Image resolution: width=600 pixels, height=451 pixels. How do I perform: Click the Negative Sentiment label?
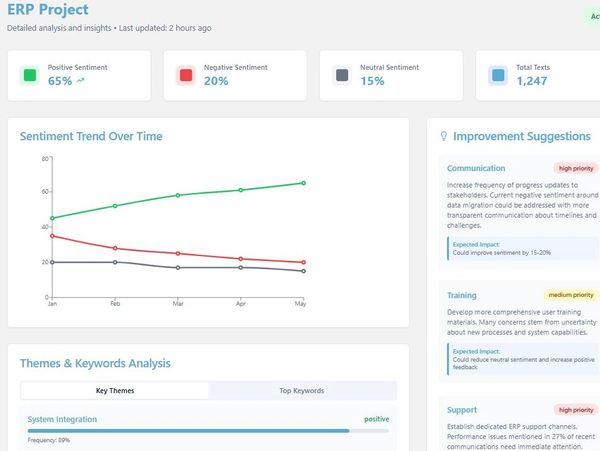[x=236, y=67]
